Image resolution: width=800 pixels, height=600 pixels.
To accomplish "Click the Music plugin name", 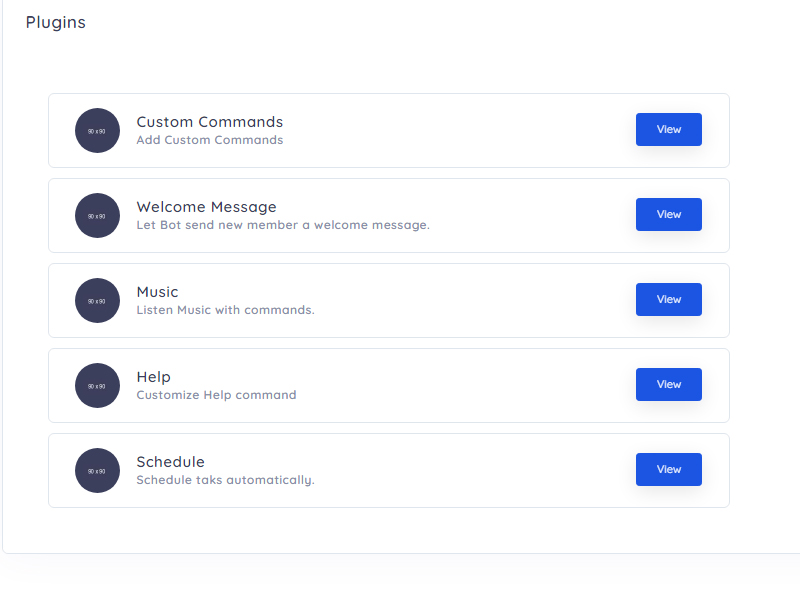I will coord(157,292).
